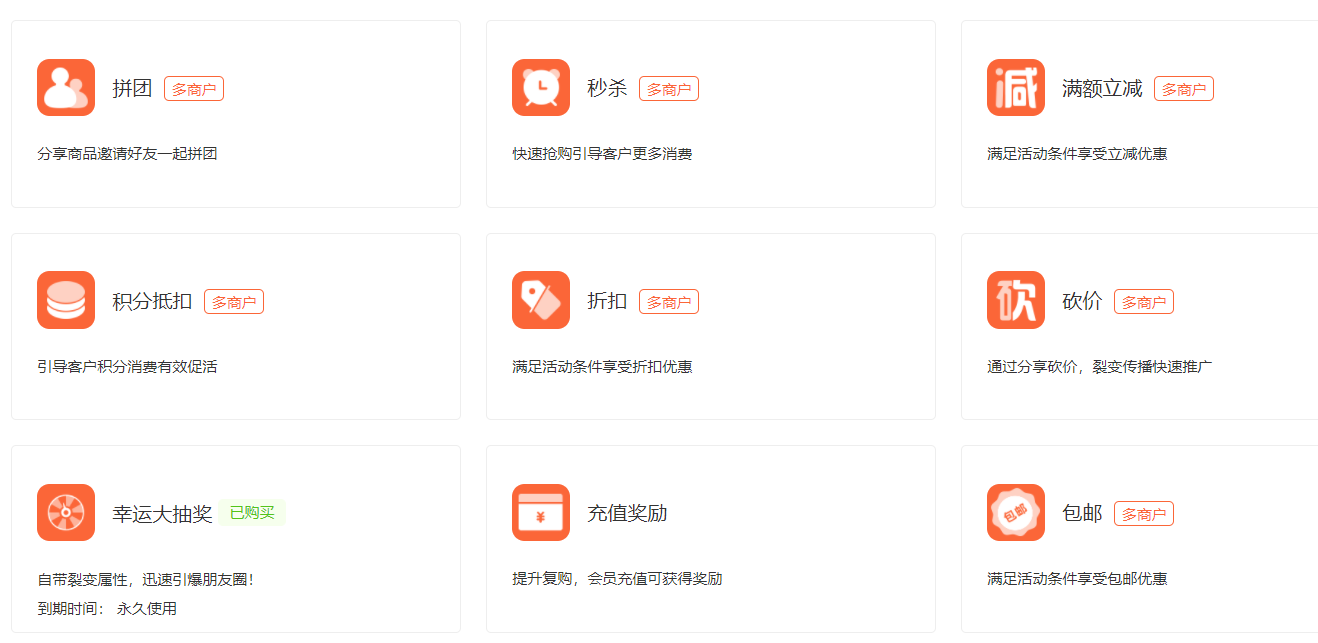1318x643 pixels.
Task: Click the 满额立减 discount icon
Action: (1015, 88)
